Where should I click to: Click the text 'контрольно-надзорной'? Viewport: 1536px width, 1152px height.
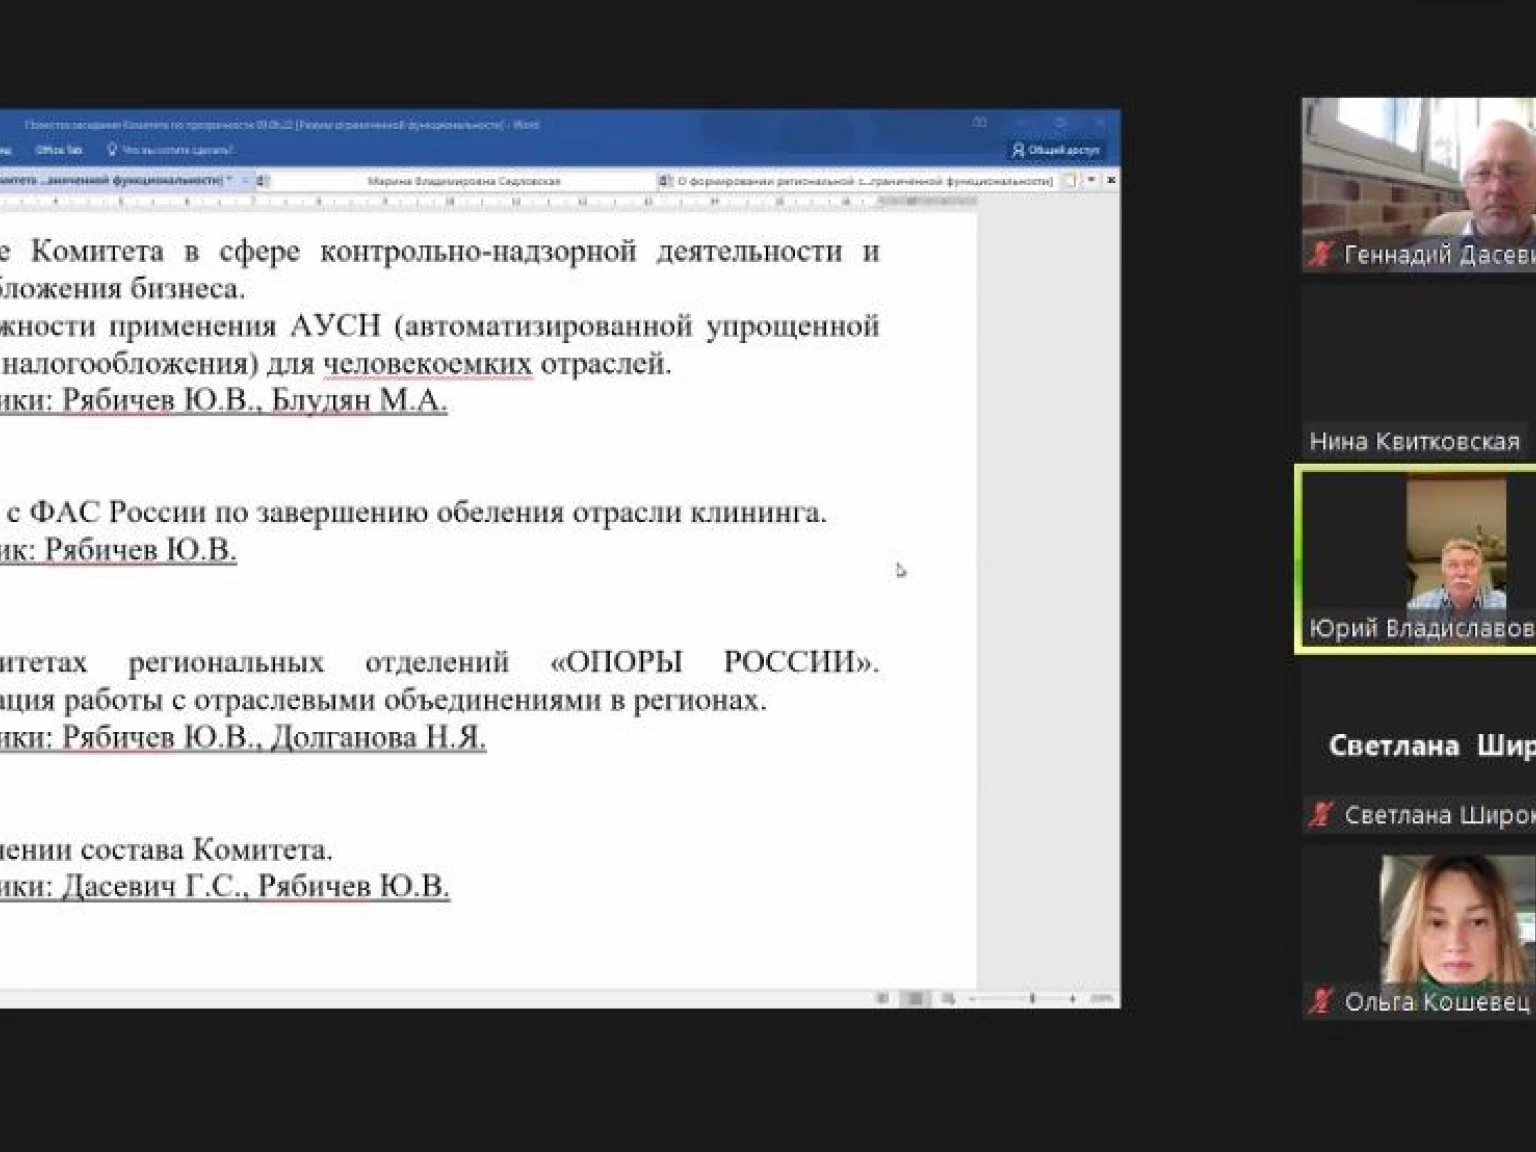pos(478,251)
